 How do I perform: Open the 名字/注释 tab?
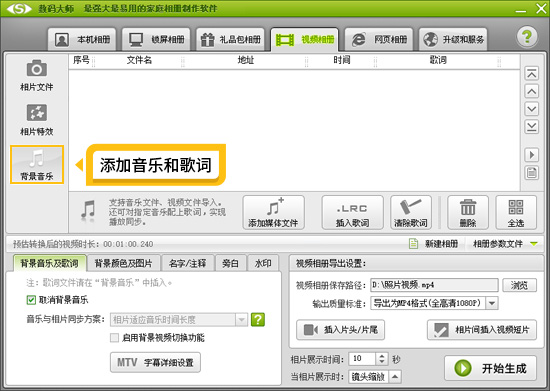pyautogui.click(x=187, y=263)
